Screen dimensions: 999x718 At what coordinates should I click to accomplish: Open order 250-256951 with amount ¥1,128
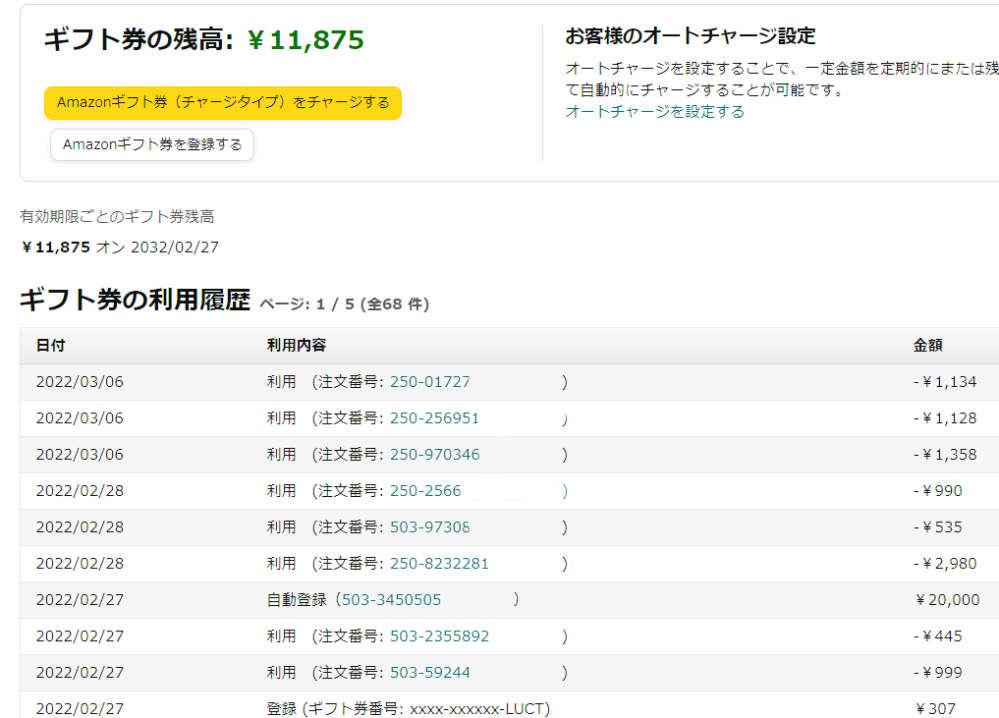tap(434, 418)
